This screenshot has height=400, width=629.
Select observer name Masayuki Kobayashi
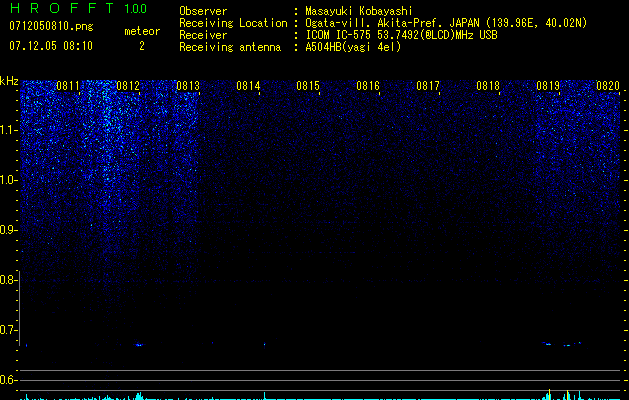click(359, 11)
